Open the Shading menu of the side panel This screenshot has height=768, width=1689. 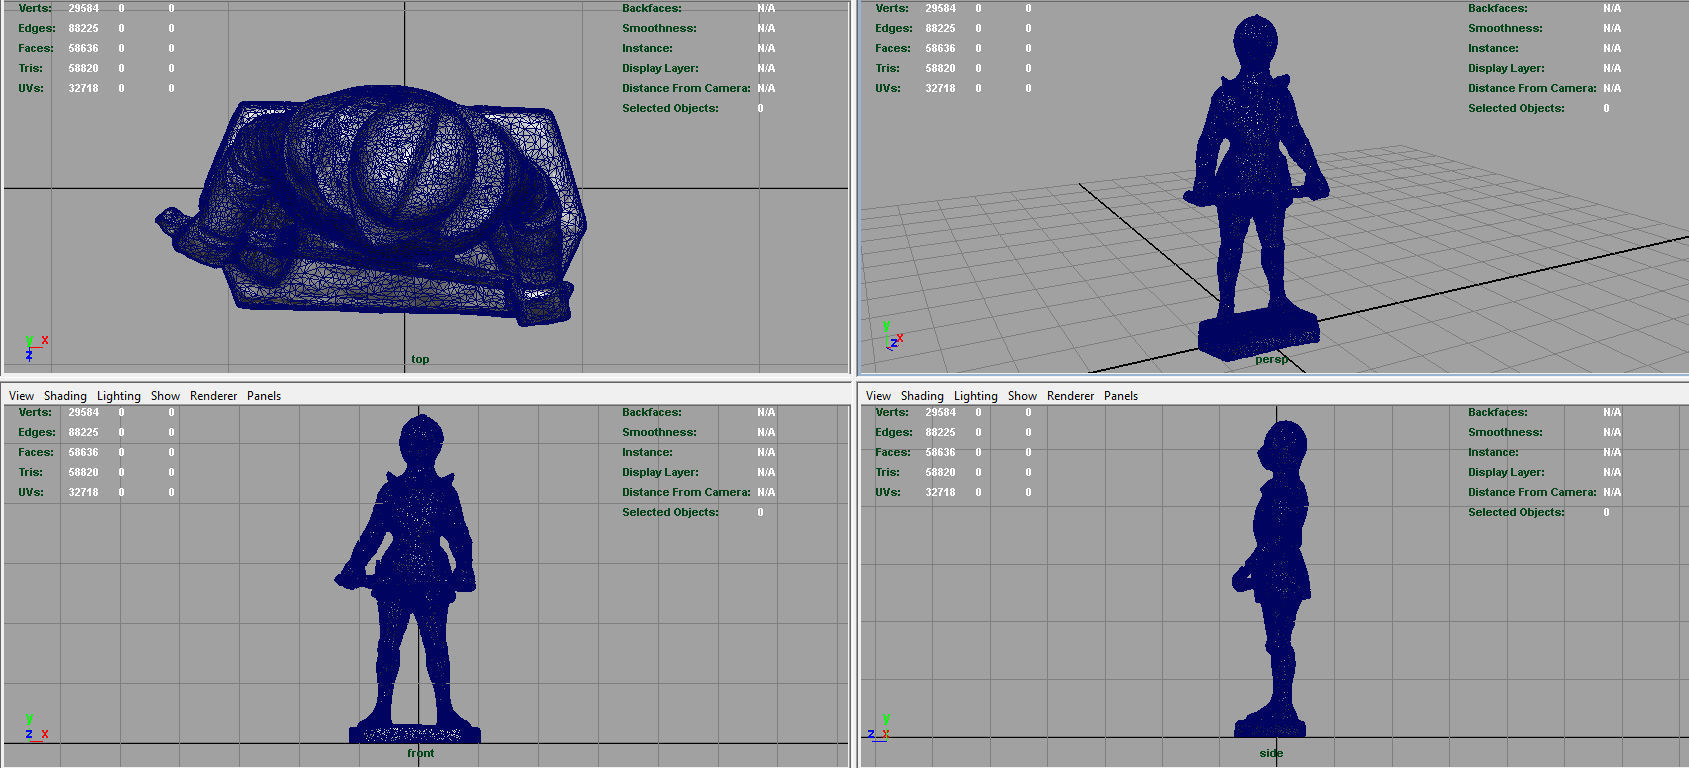click(922, 396)
